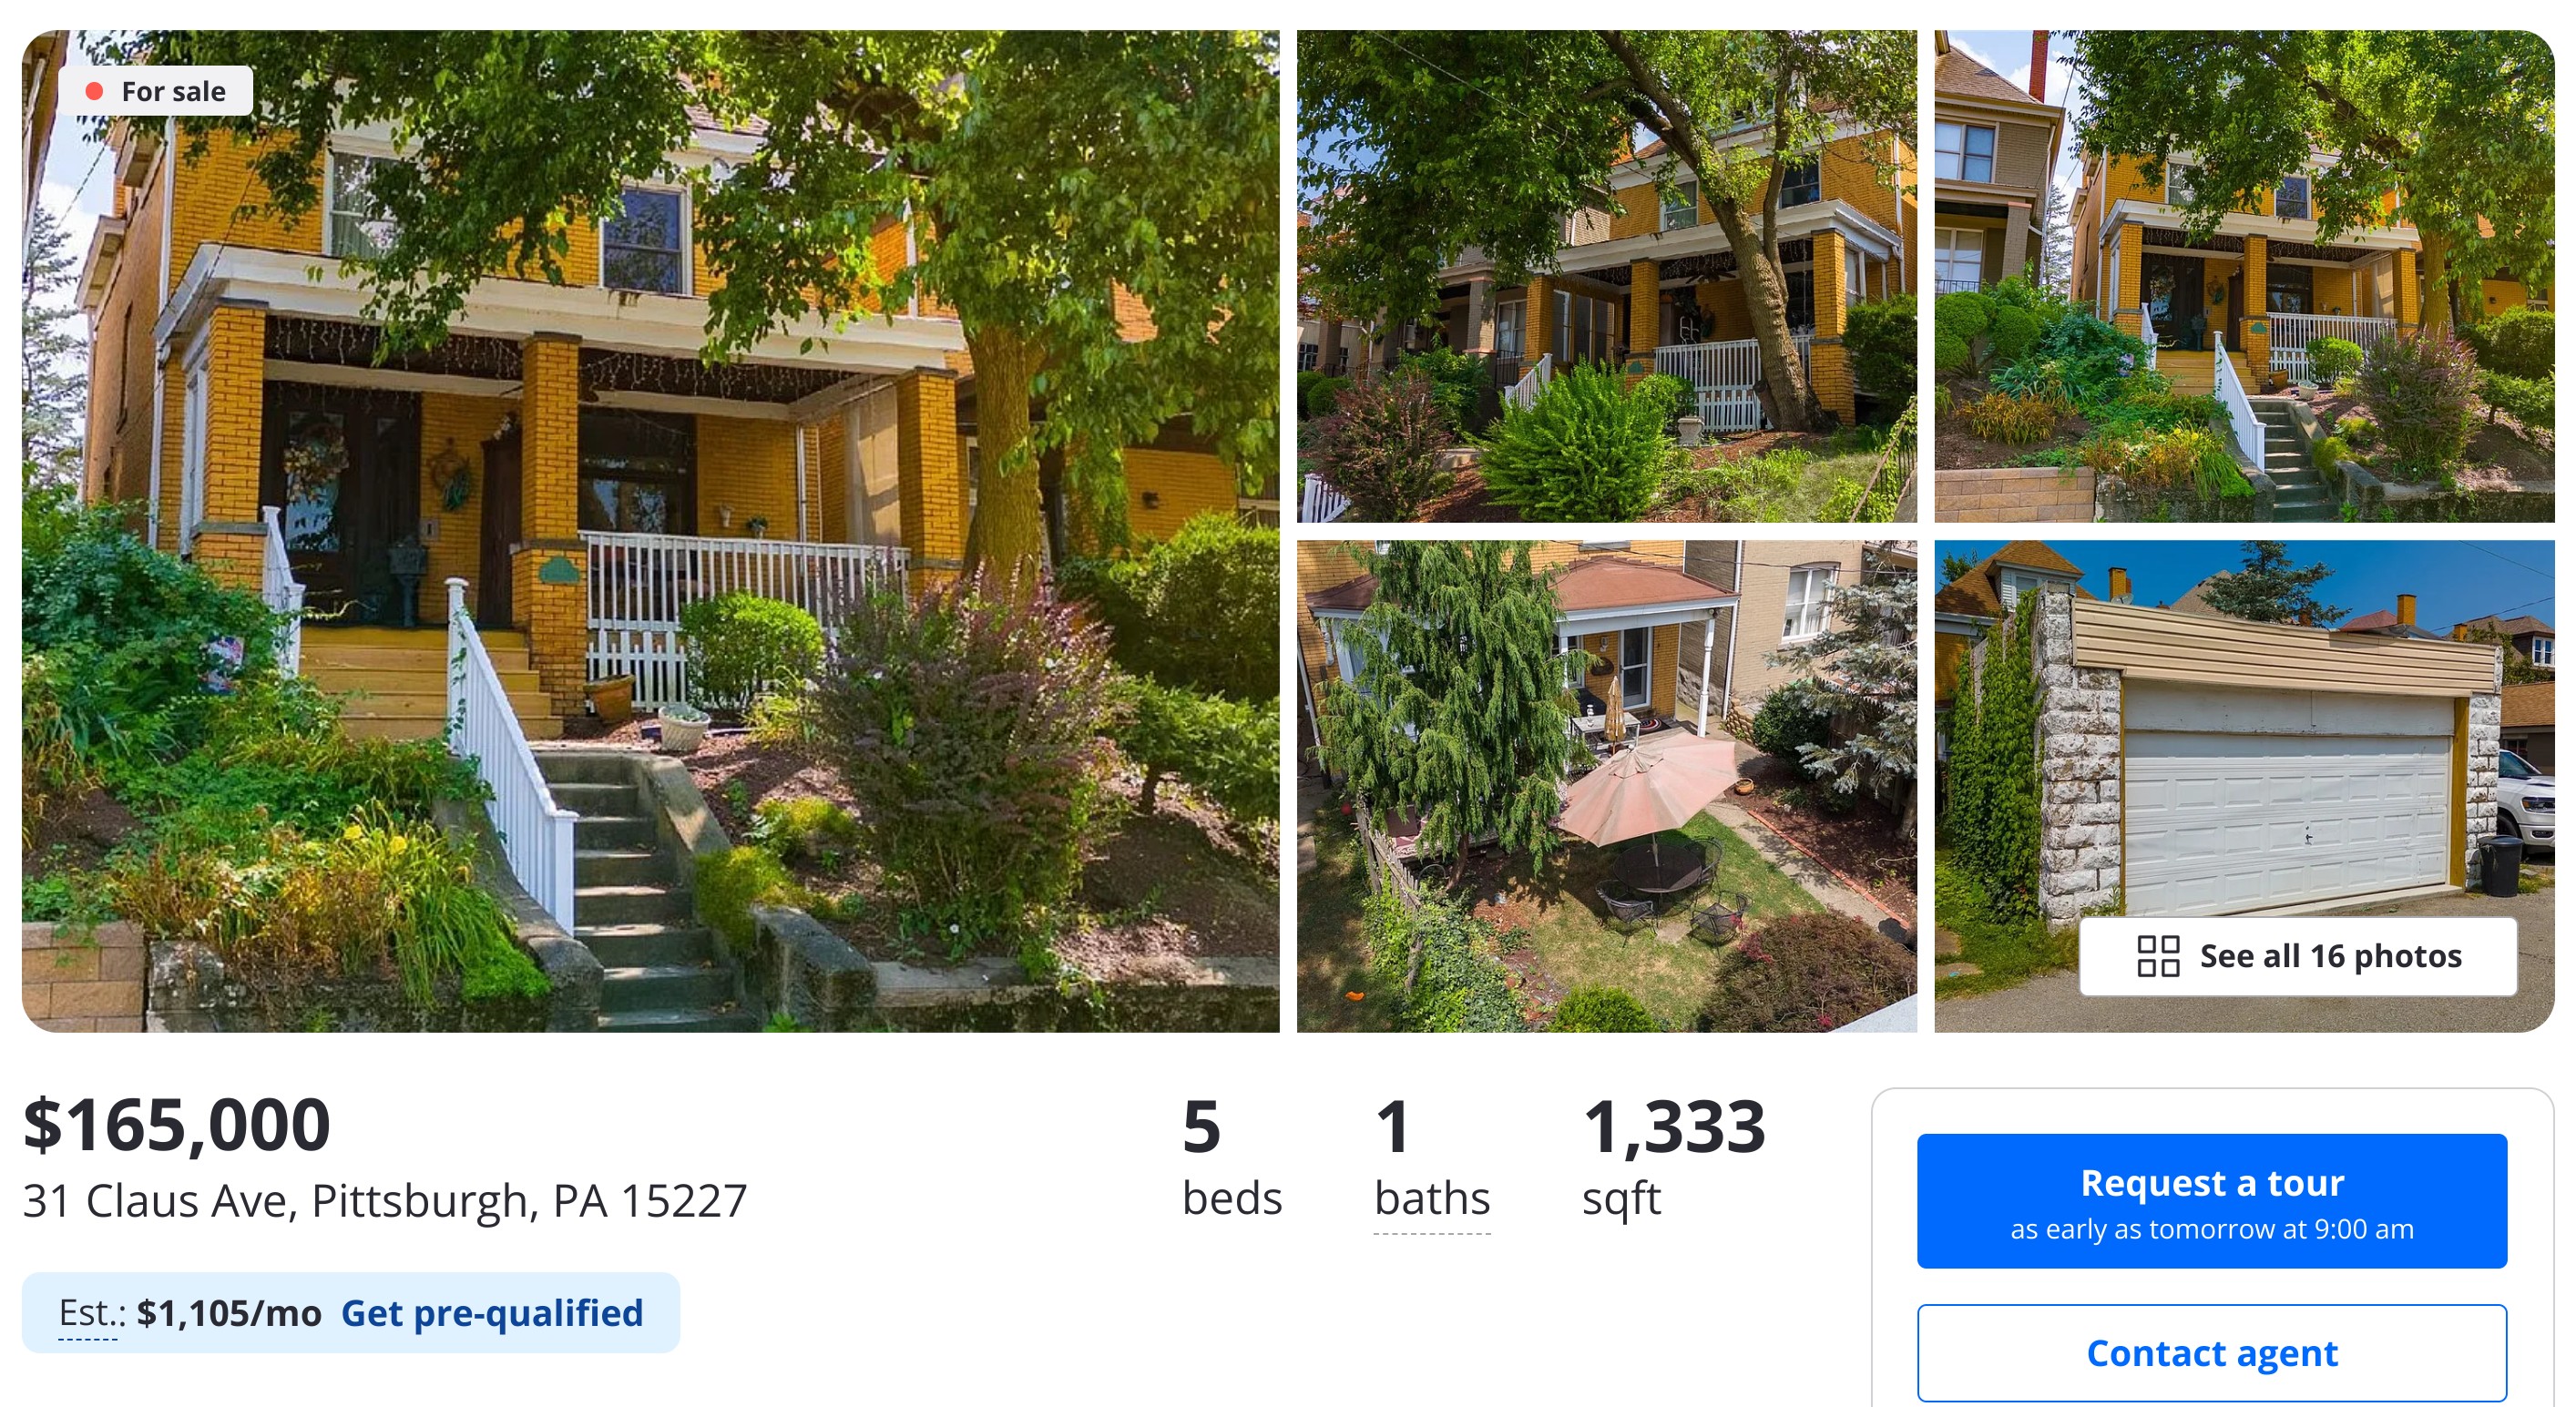Click the red For sale status dot
The width and height of the screenshot is (2576, 1407).
95,91
